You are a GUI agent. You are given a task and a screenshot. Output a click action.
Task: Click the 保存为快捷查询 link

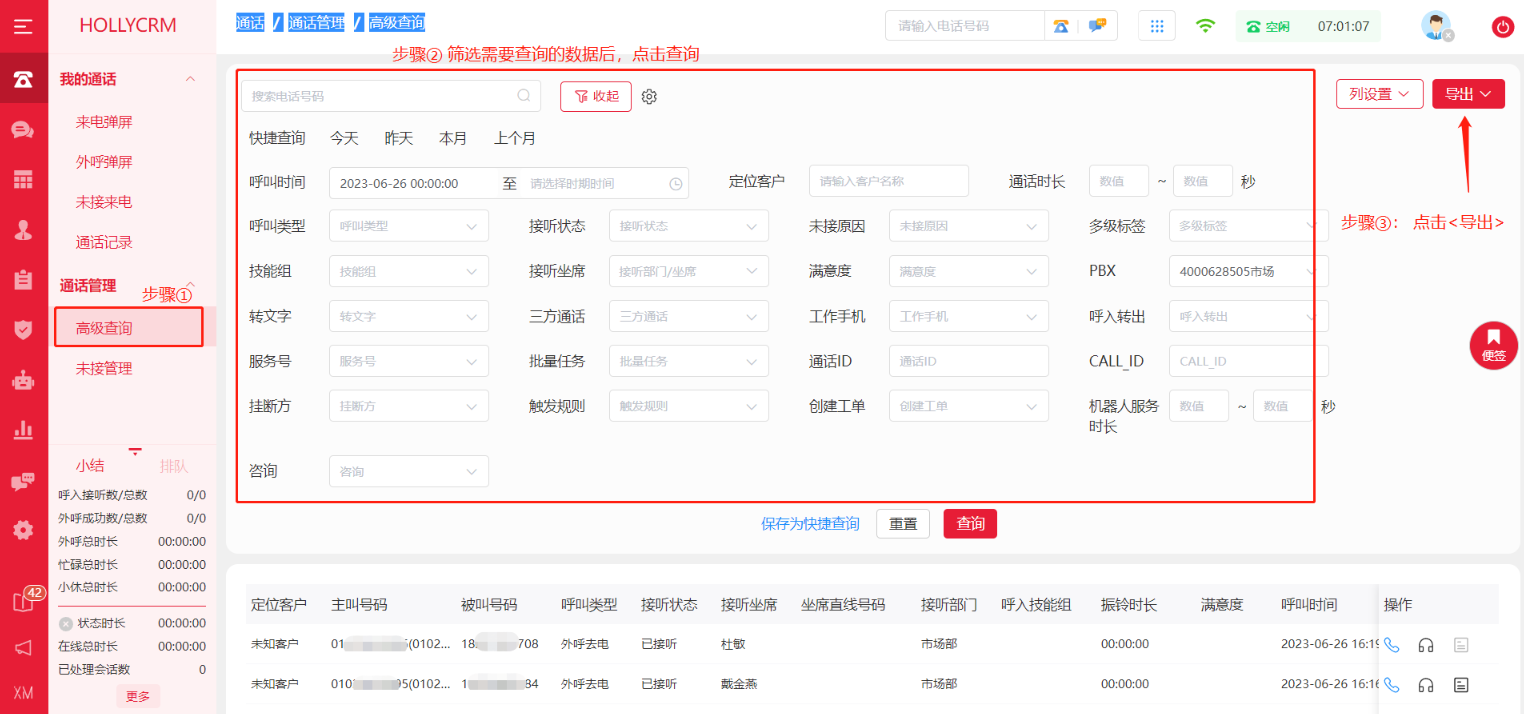pos(810,524)
